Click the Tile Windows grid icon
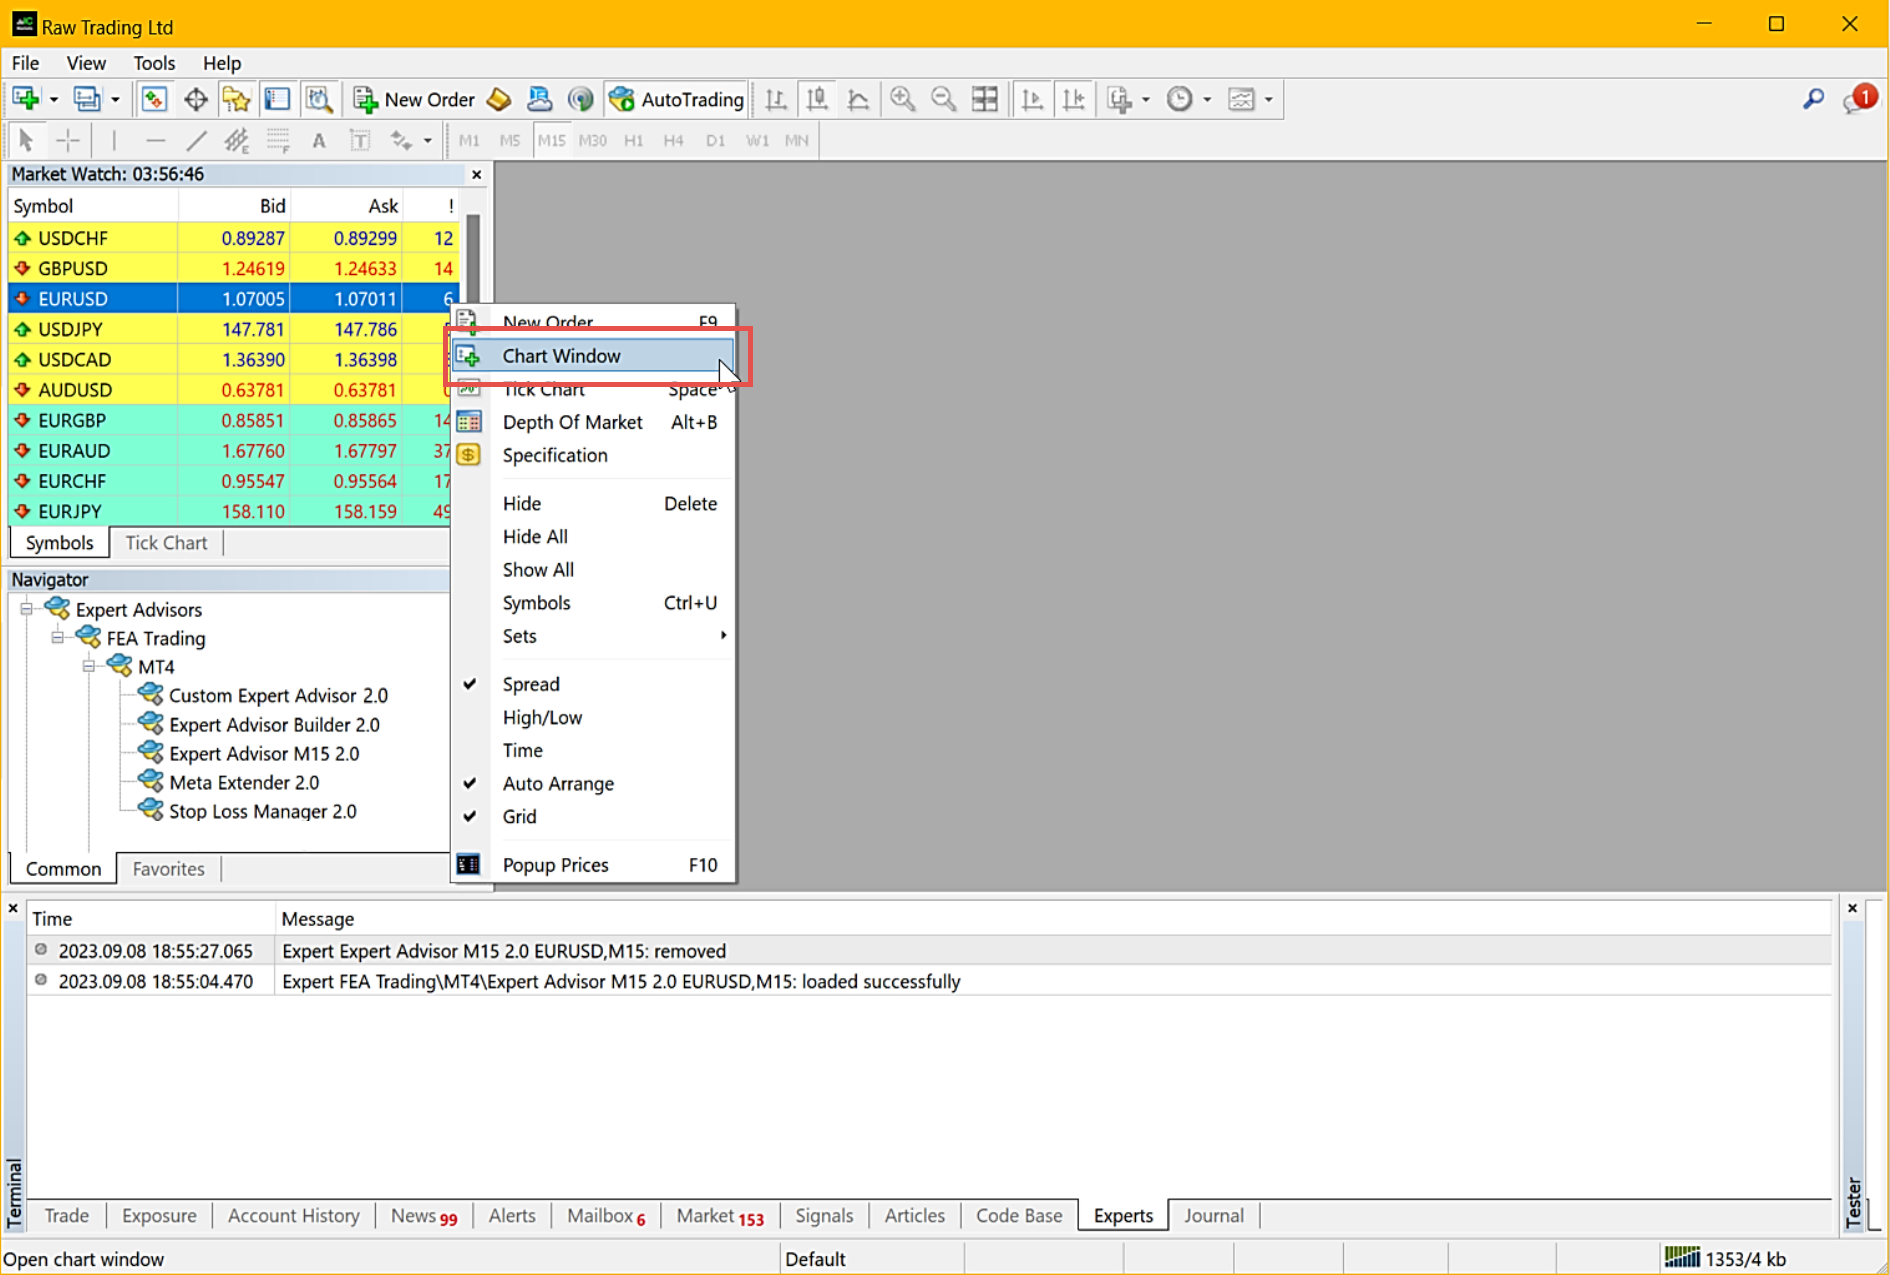Screen dimensions: 1890x1275 [985, 99]
